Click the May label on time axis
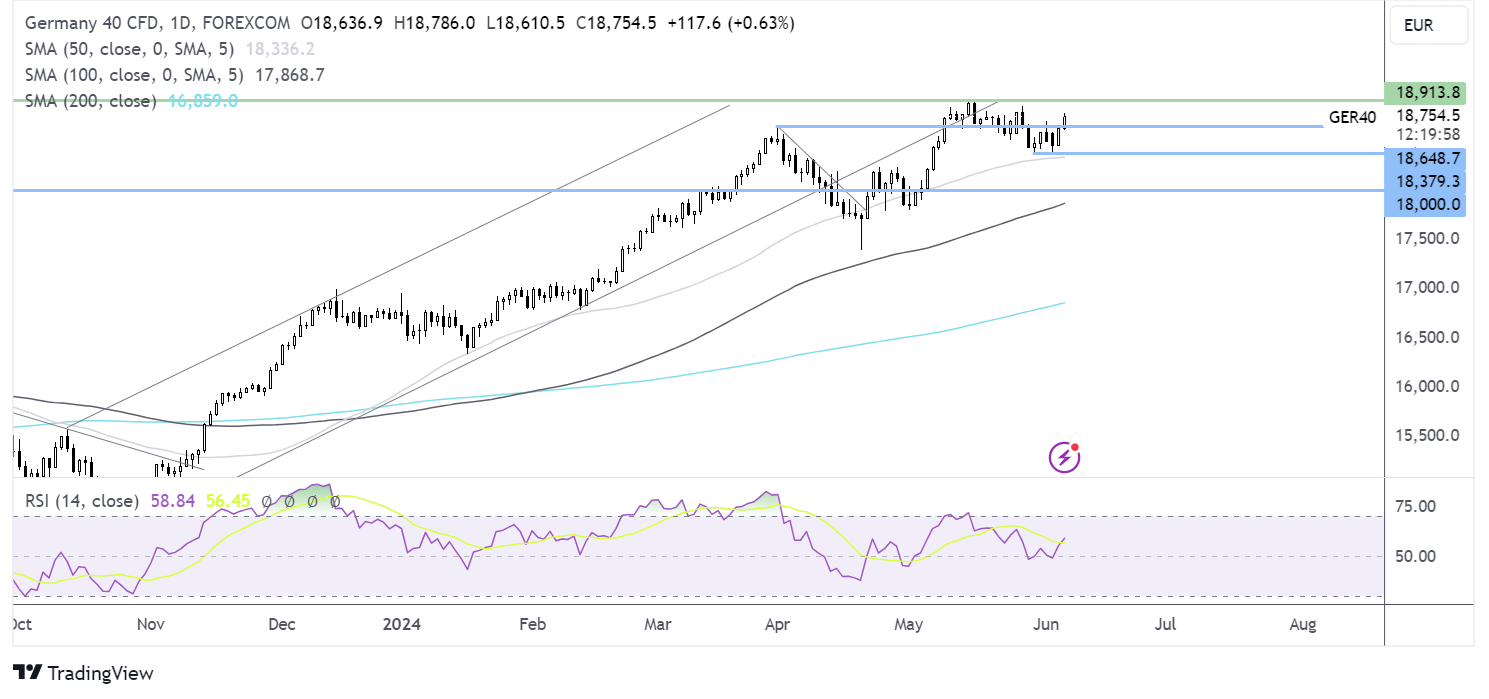This screenshot has width=1489, height=699. pyautogui.click(x=908, y=625)
